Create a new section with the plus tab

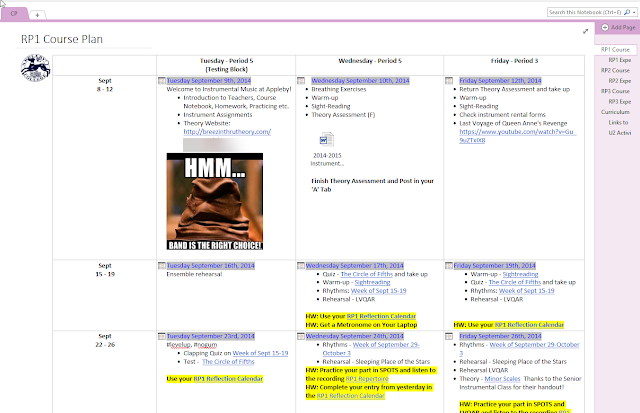pyautogui.click(x=37, y=15)
